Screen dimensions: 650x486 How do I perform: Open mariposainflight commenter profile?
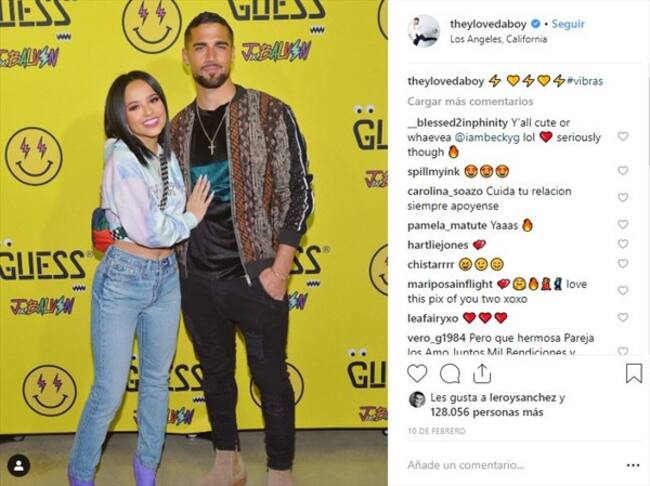[x=450, y=284]
